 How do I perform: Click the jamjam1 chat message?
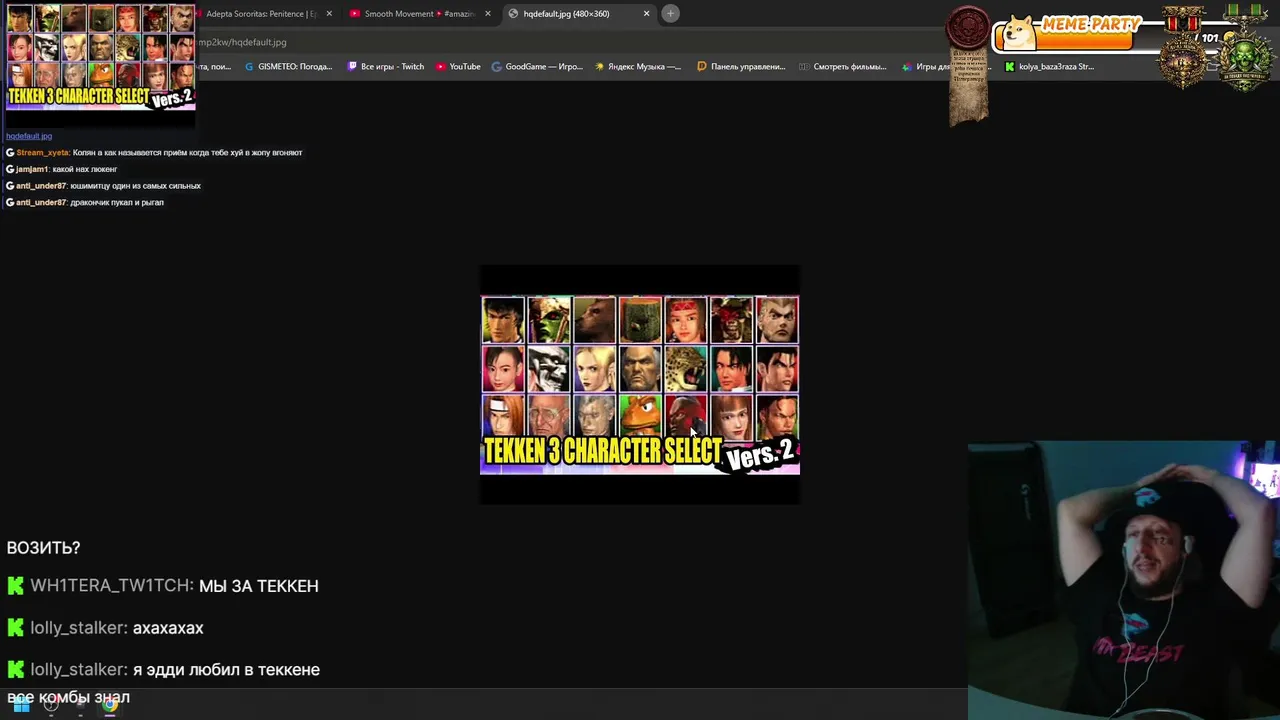point(62,169)
